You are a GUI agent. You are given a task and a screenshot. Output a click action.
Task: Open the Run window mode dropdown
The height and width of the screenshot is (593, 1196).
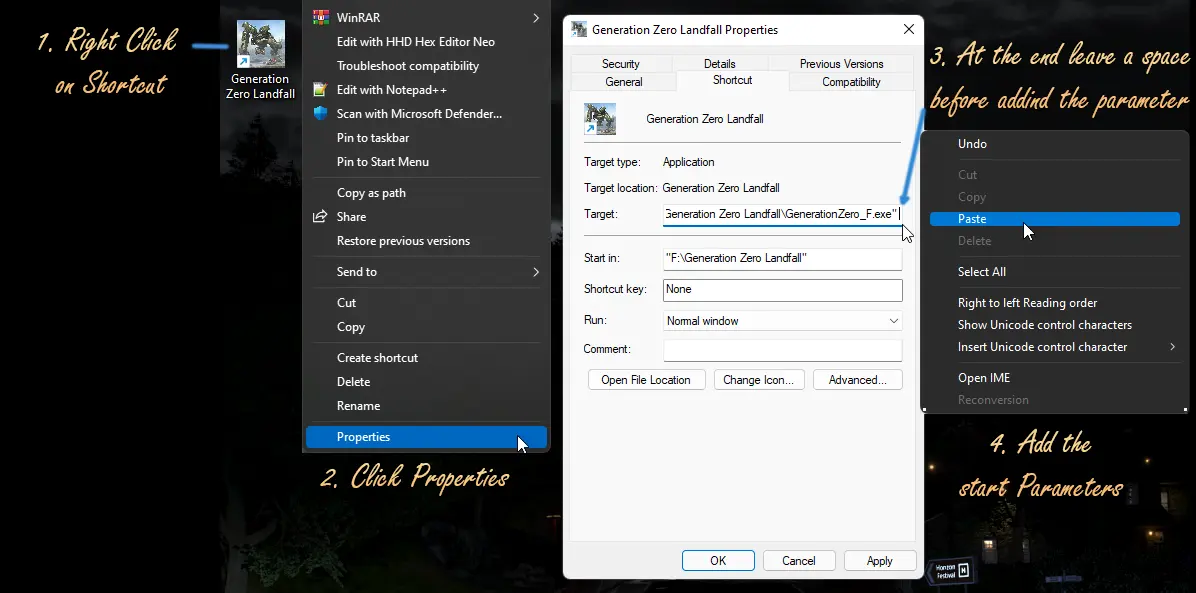coord(893,321)
